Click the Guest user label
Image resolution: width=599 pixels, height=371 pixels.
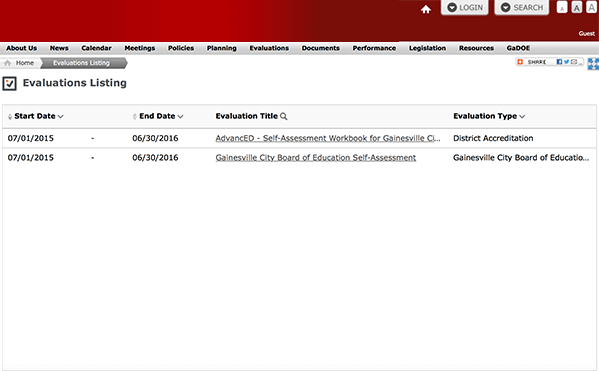coord(586,34)
